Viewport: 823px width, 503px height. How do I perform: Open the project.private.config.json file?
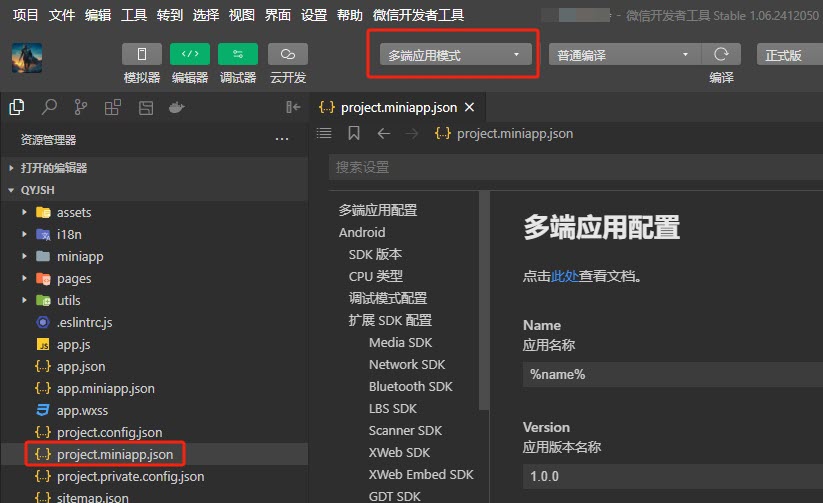click(154, 476)
